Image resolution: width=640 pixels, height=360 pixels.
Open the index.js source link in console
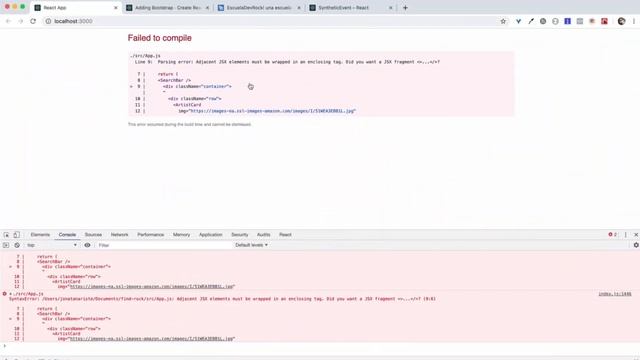pos(615,294)
